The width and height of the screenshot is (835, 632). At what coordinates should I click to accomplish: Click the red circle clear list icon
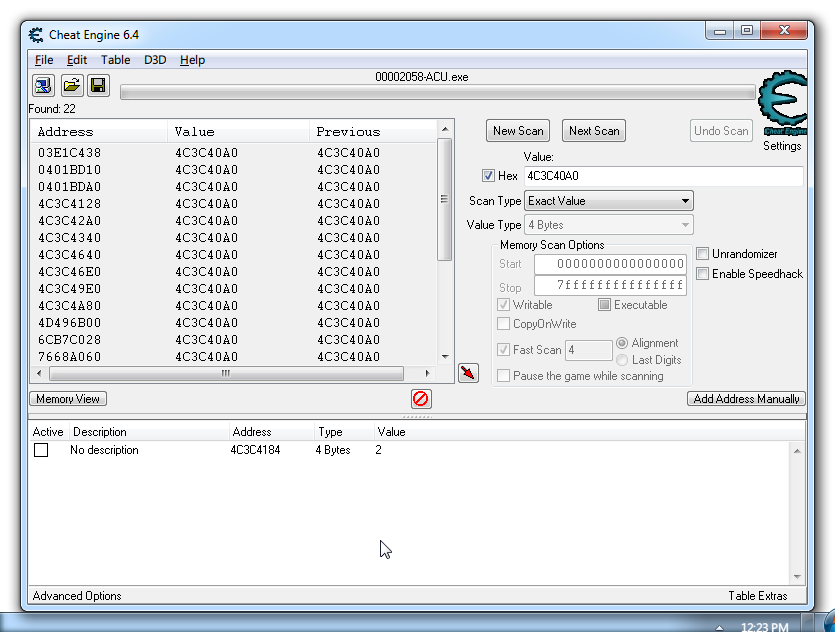click(x=421, y=399)
